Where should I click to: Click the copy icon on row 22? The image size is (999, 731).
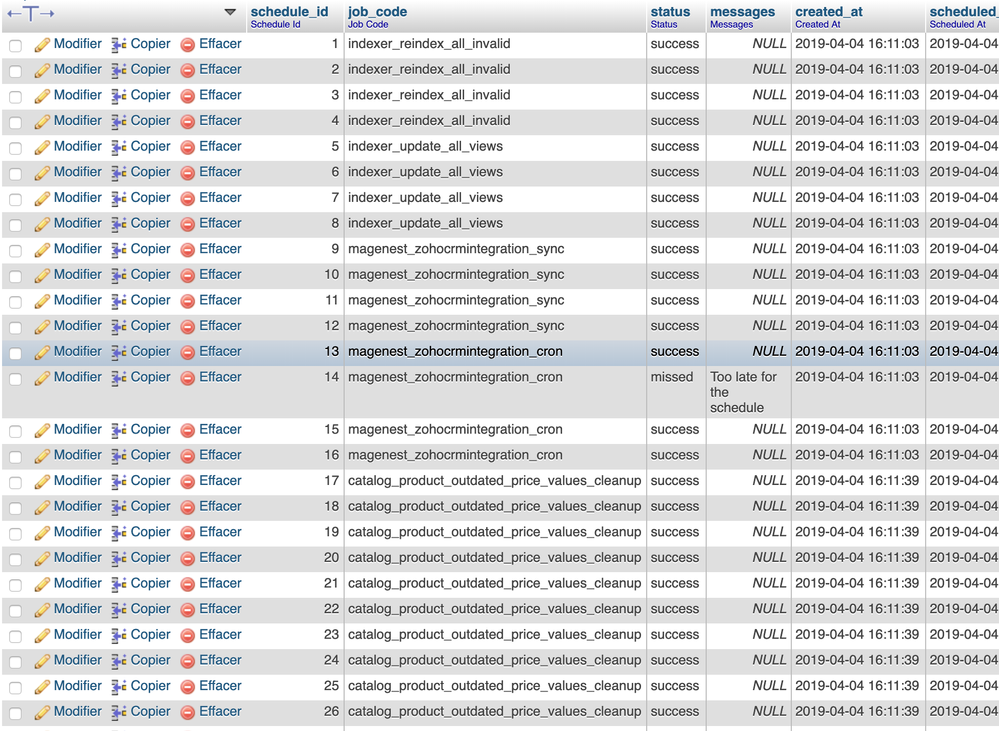coord(119,609)
